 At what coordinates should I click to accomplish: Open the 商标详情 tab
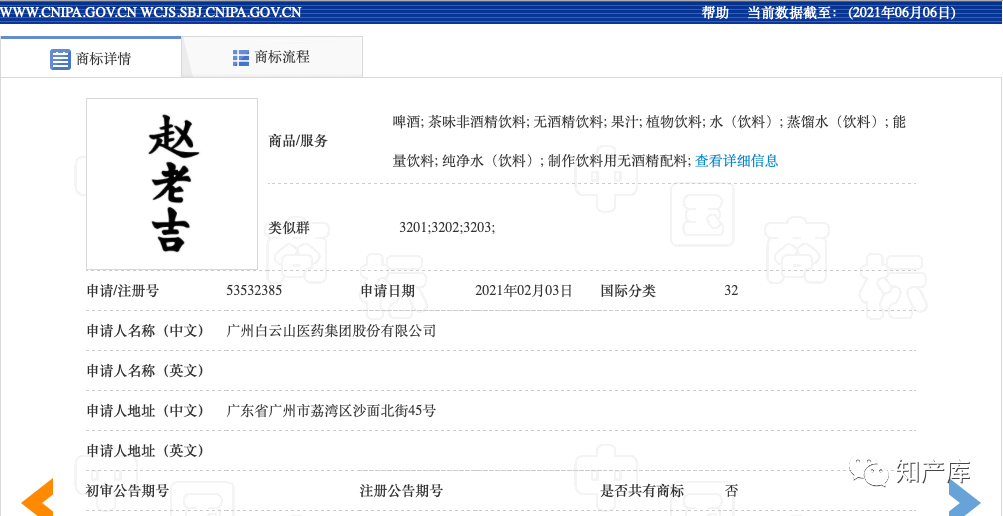pos(90,58)
